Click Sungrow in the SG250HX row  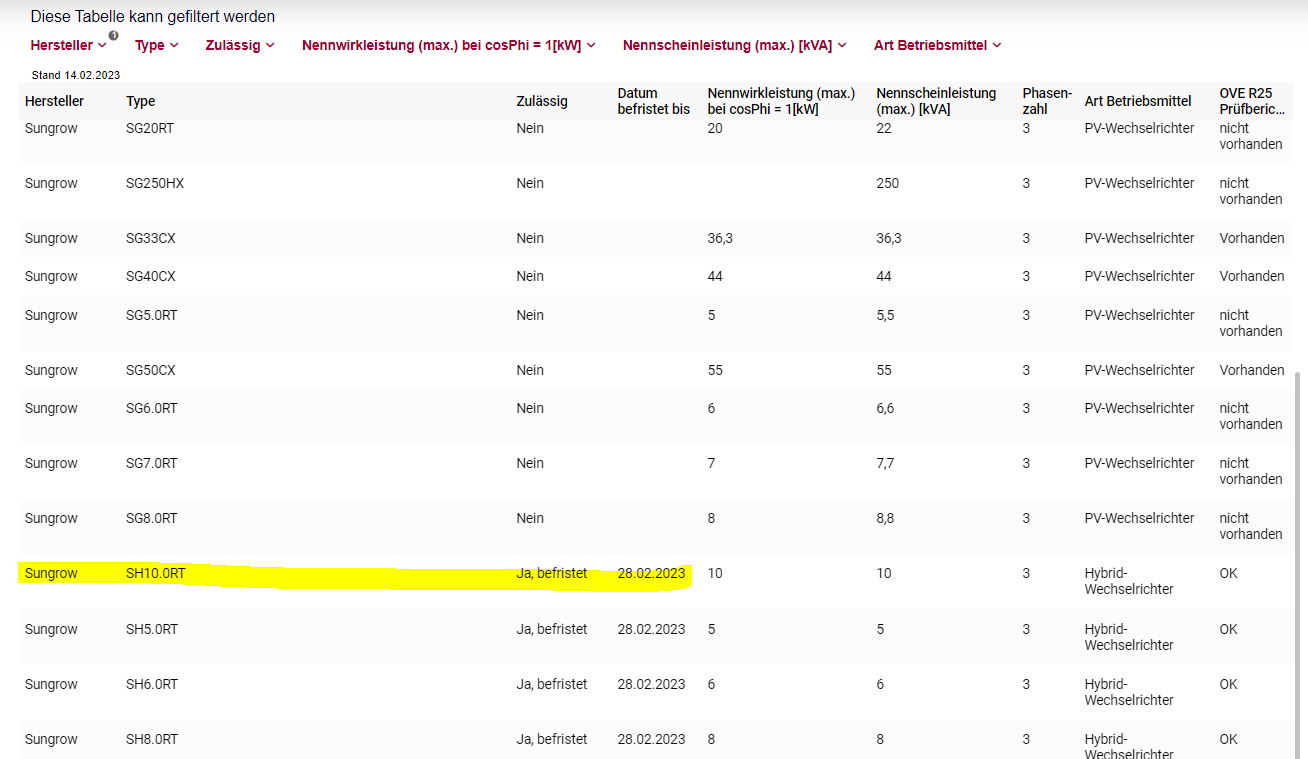tap(51, 183)
